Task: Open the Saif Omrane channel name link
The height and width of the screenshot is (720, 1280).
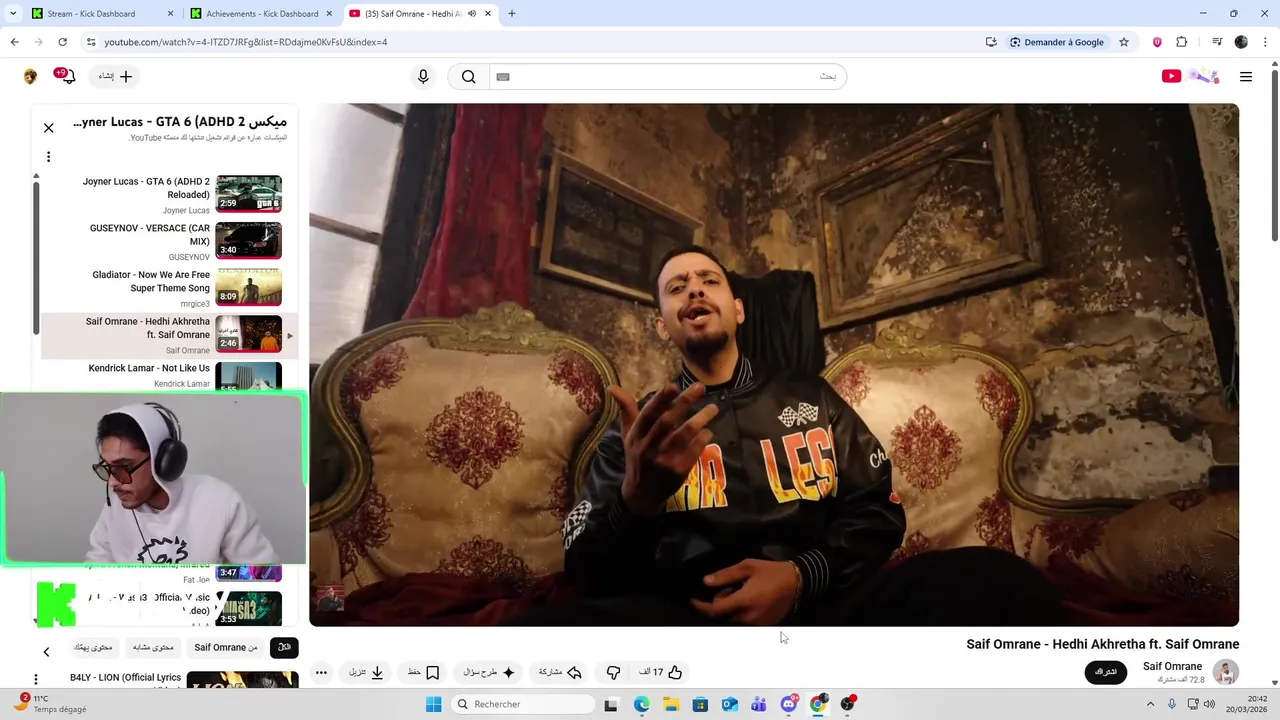Action: (x=1172, y=666)
